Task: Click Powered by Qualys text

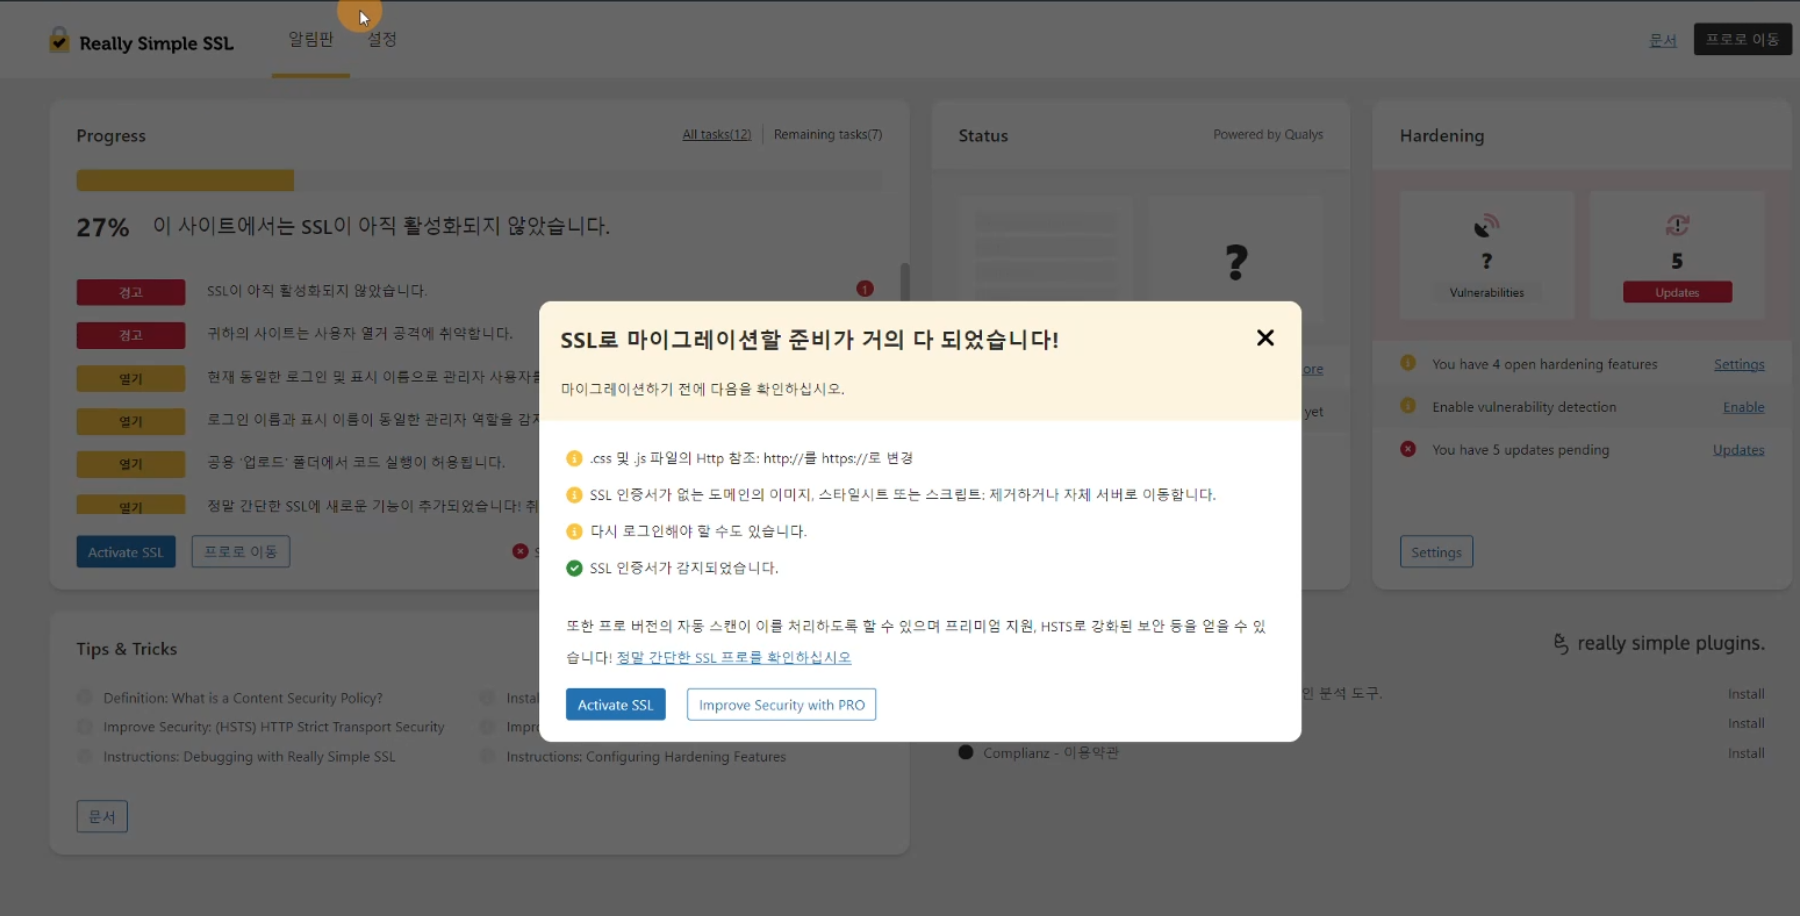Action: (1268, 134)
